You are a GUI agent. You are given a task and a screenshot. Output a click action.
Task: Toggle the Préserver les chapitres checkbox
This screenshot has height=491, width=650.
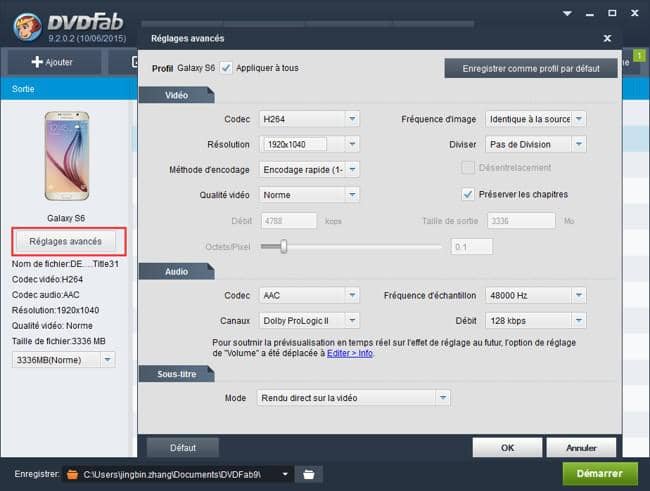pos(468,194)
